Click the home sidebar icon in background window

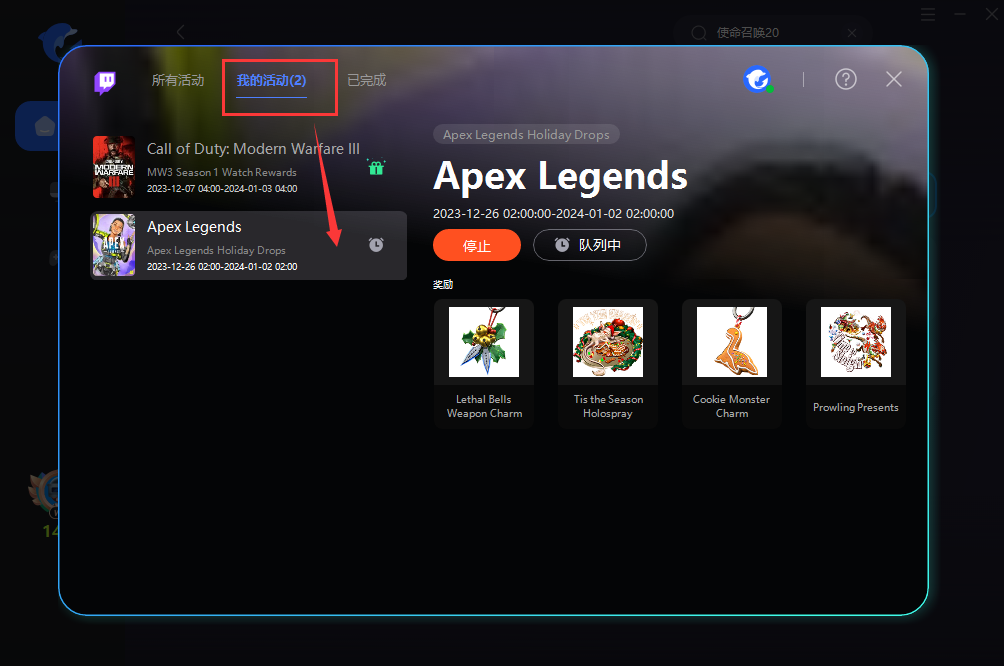[x=44, y=126]
